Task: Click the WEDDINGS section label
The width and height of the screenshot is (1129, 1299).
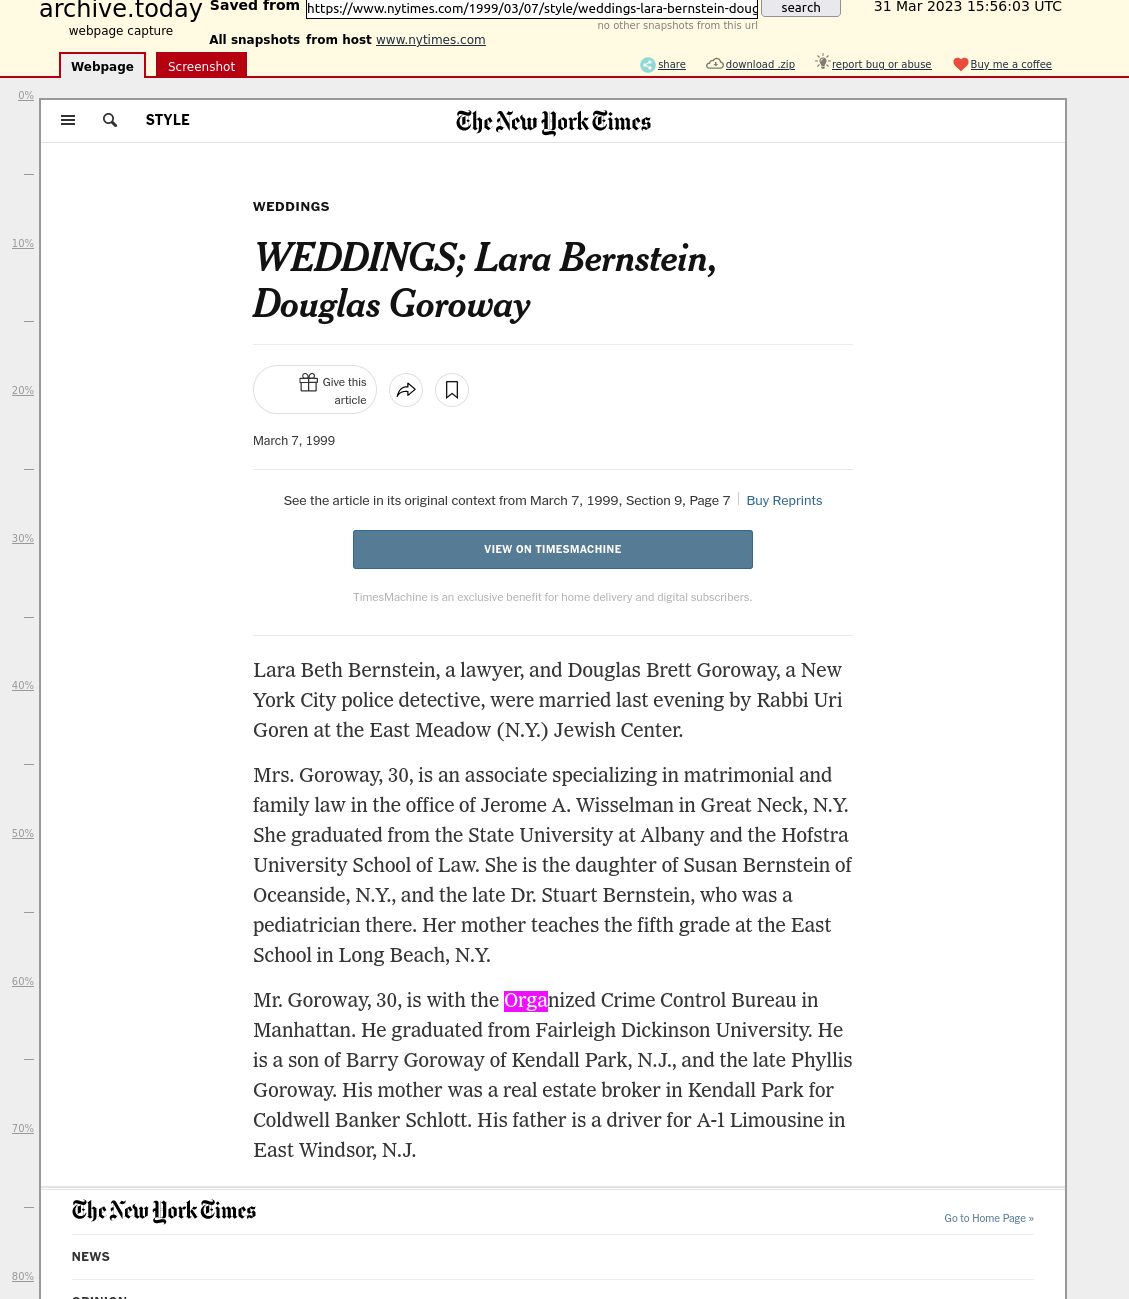Action: pyautogui.click(x=291, y=207)
